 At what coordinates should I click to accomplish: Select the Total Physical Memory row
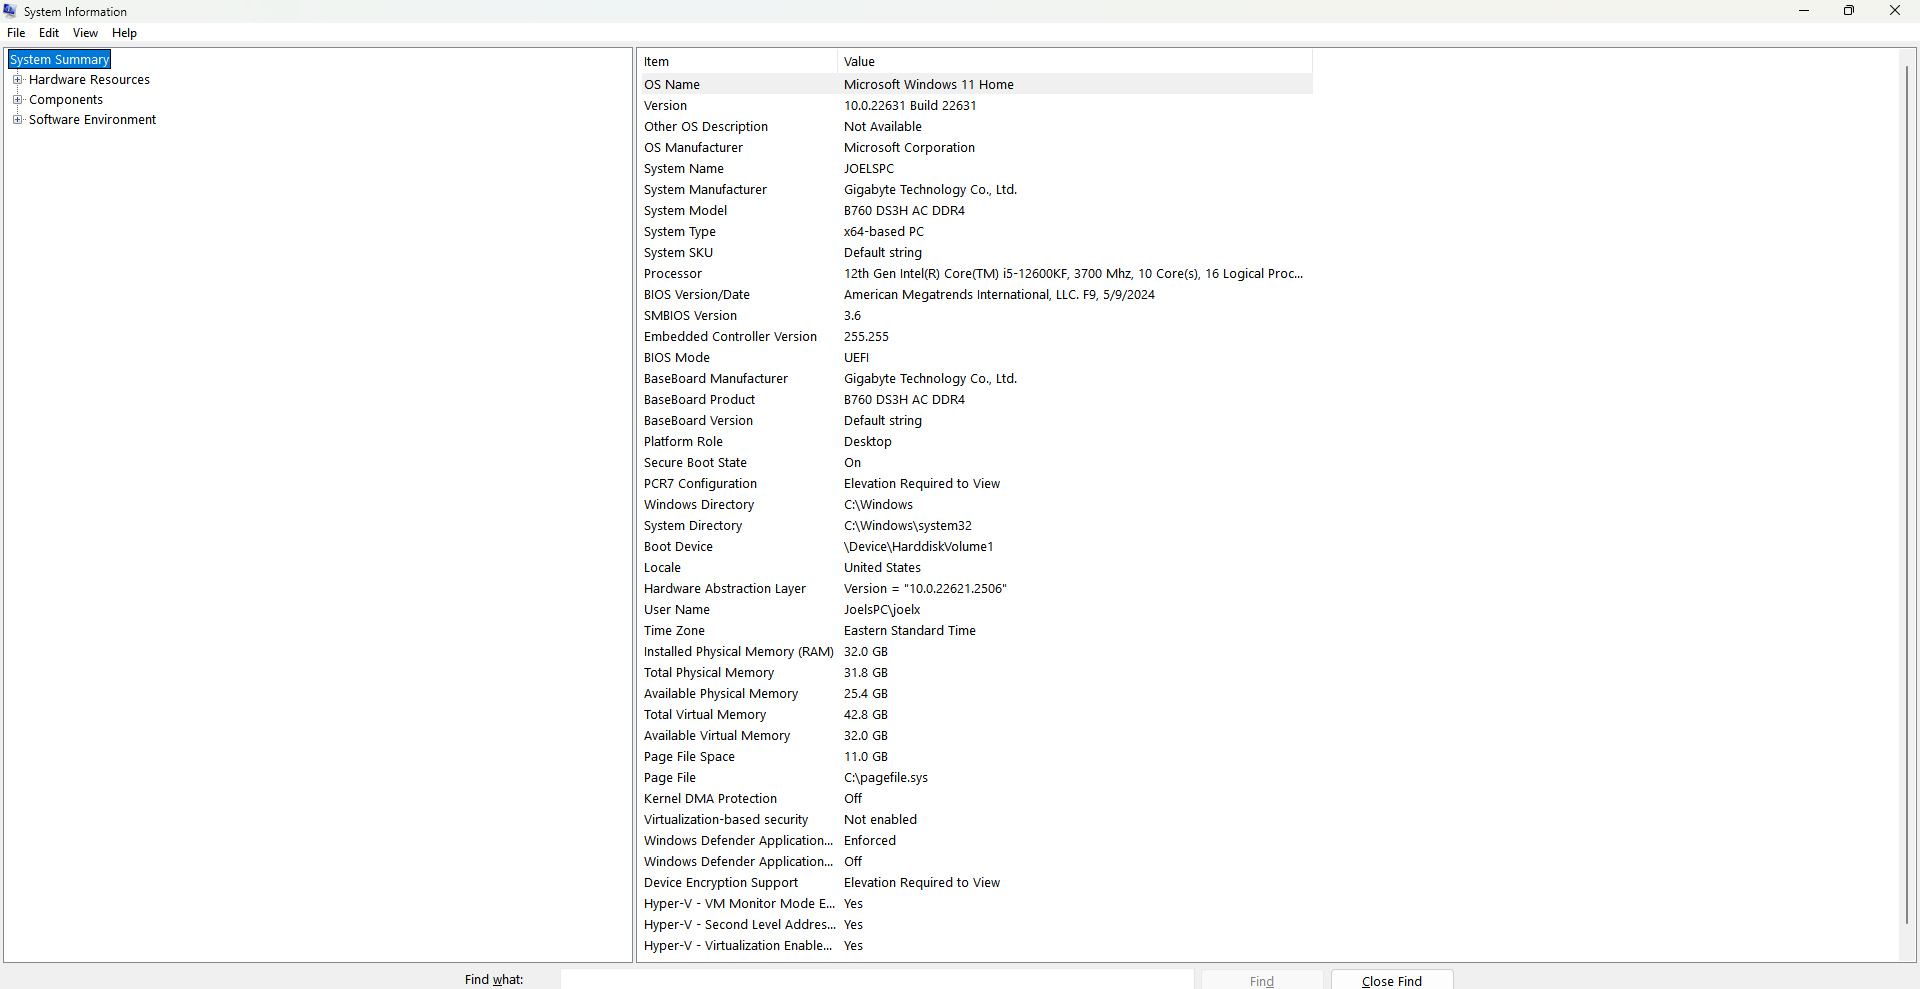point(976,673)
